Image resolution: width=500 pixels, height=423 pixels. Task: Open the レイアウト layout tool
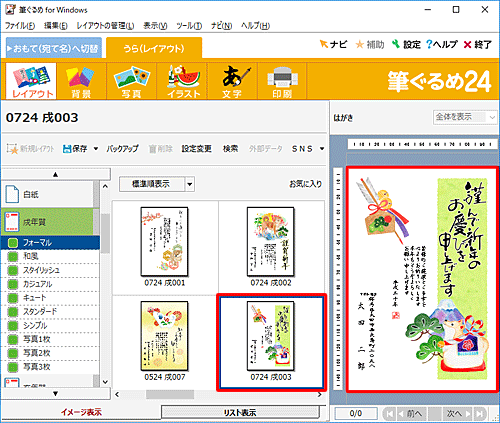(31, 81)
